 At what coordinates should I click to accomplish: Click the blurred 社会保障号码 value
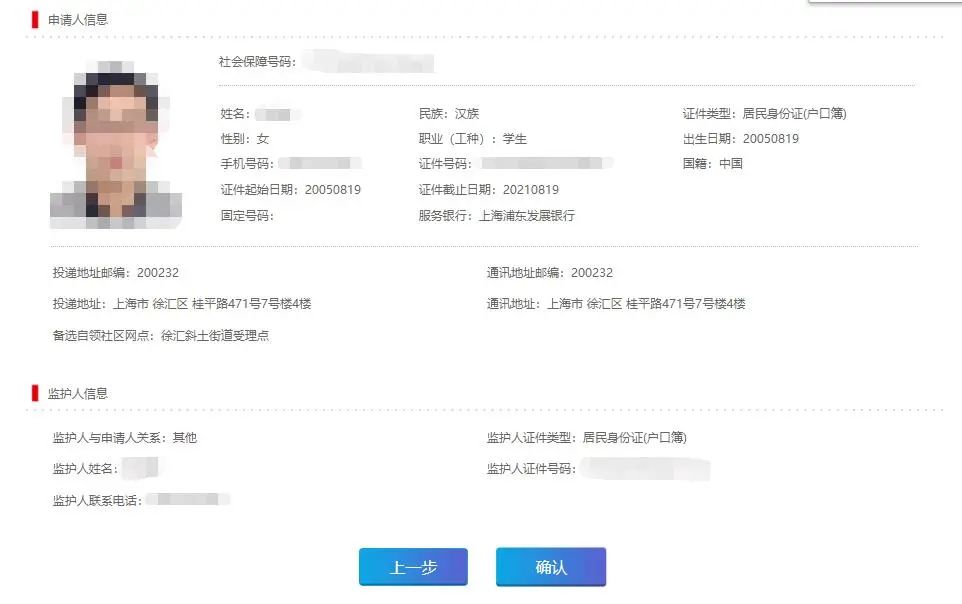pyautogui.click(x=368, y=62)
